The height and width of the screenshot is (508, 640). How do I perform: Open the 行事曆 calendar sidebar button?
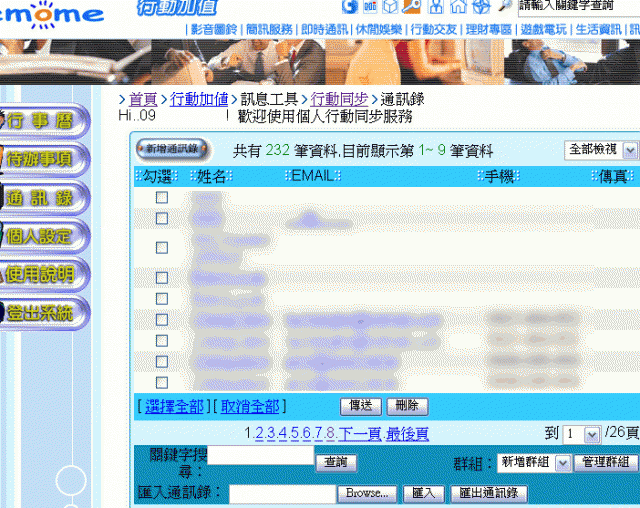44,121
